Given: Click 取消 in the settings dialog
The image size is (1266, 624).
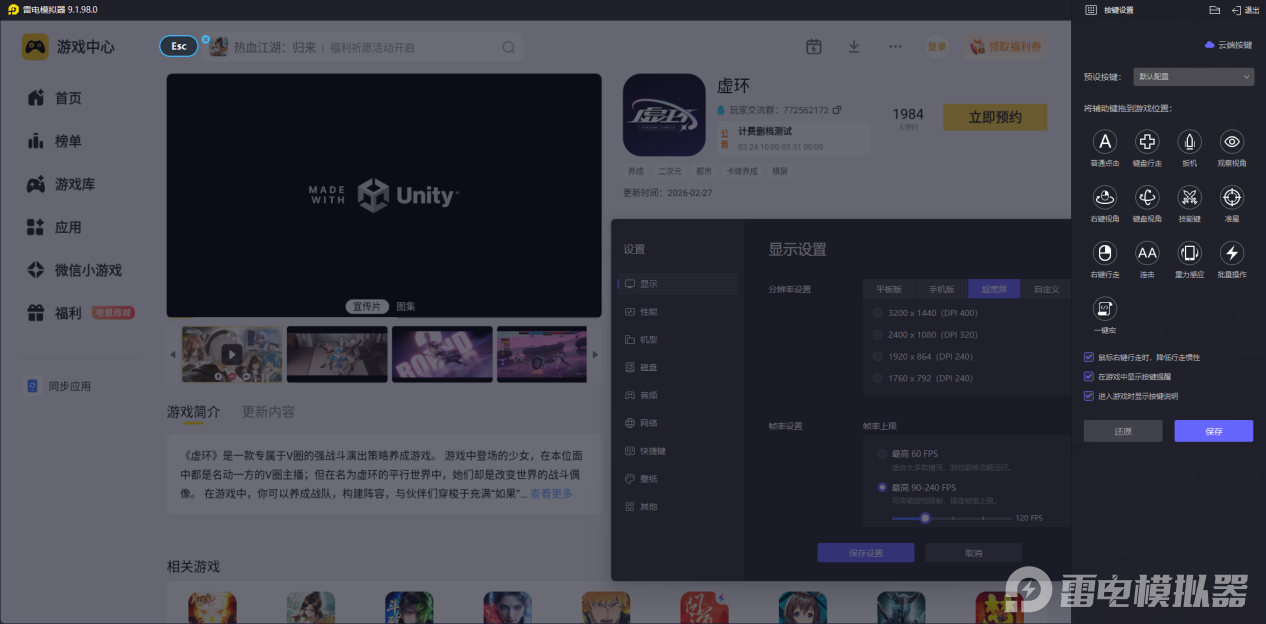Looking at the screenshot, I should 973,553.
